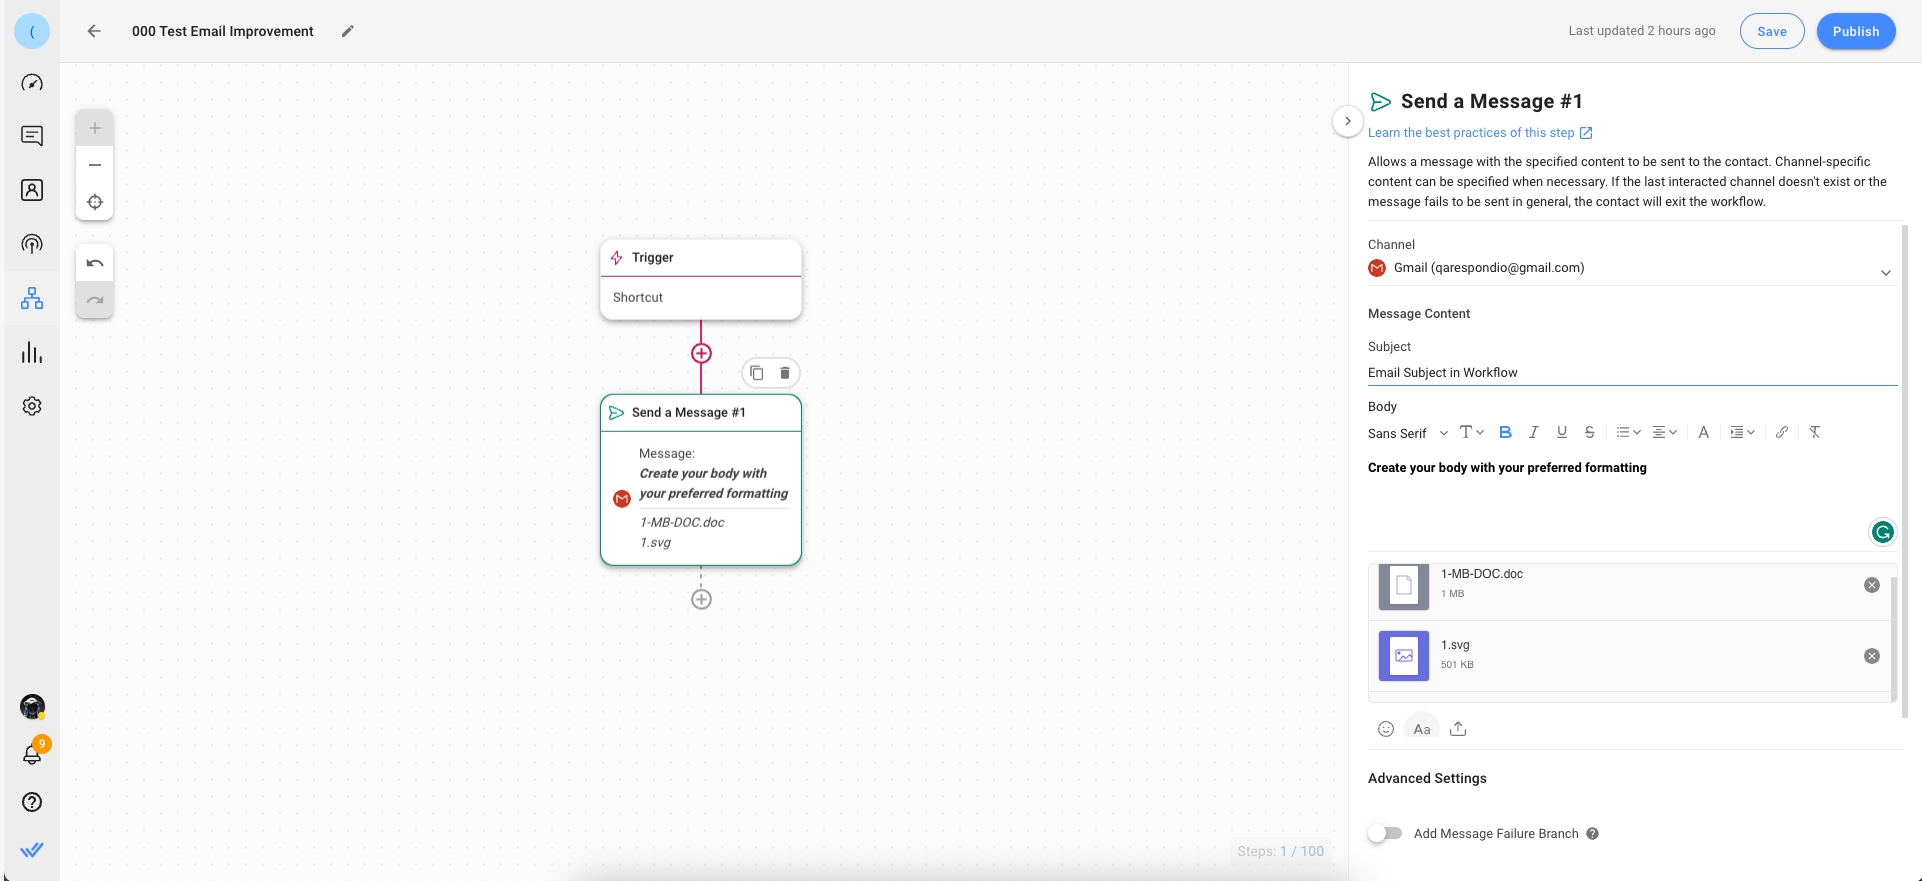This screenshot has height=881, width=1922.
Task: Duplicate the Send a Message step
Action: coord(757,373)
